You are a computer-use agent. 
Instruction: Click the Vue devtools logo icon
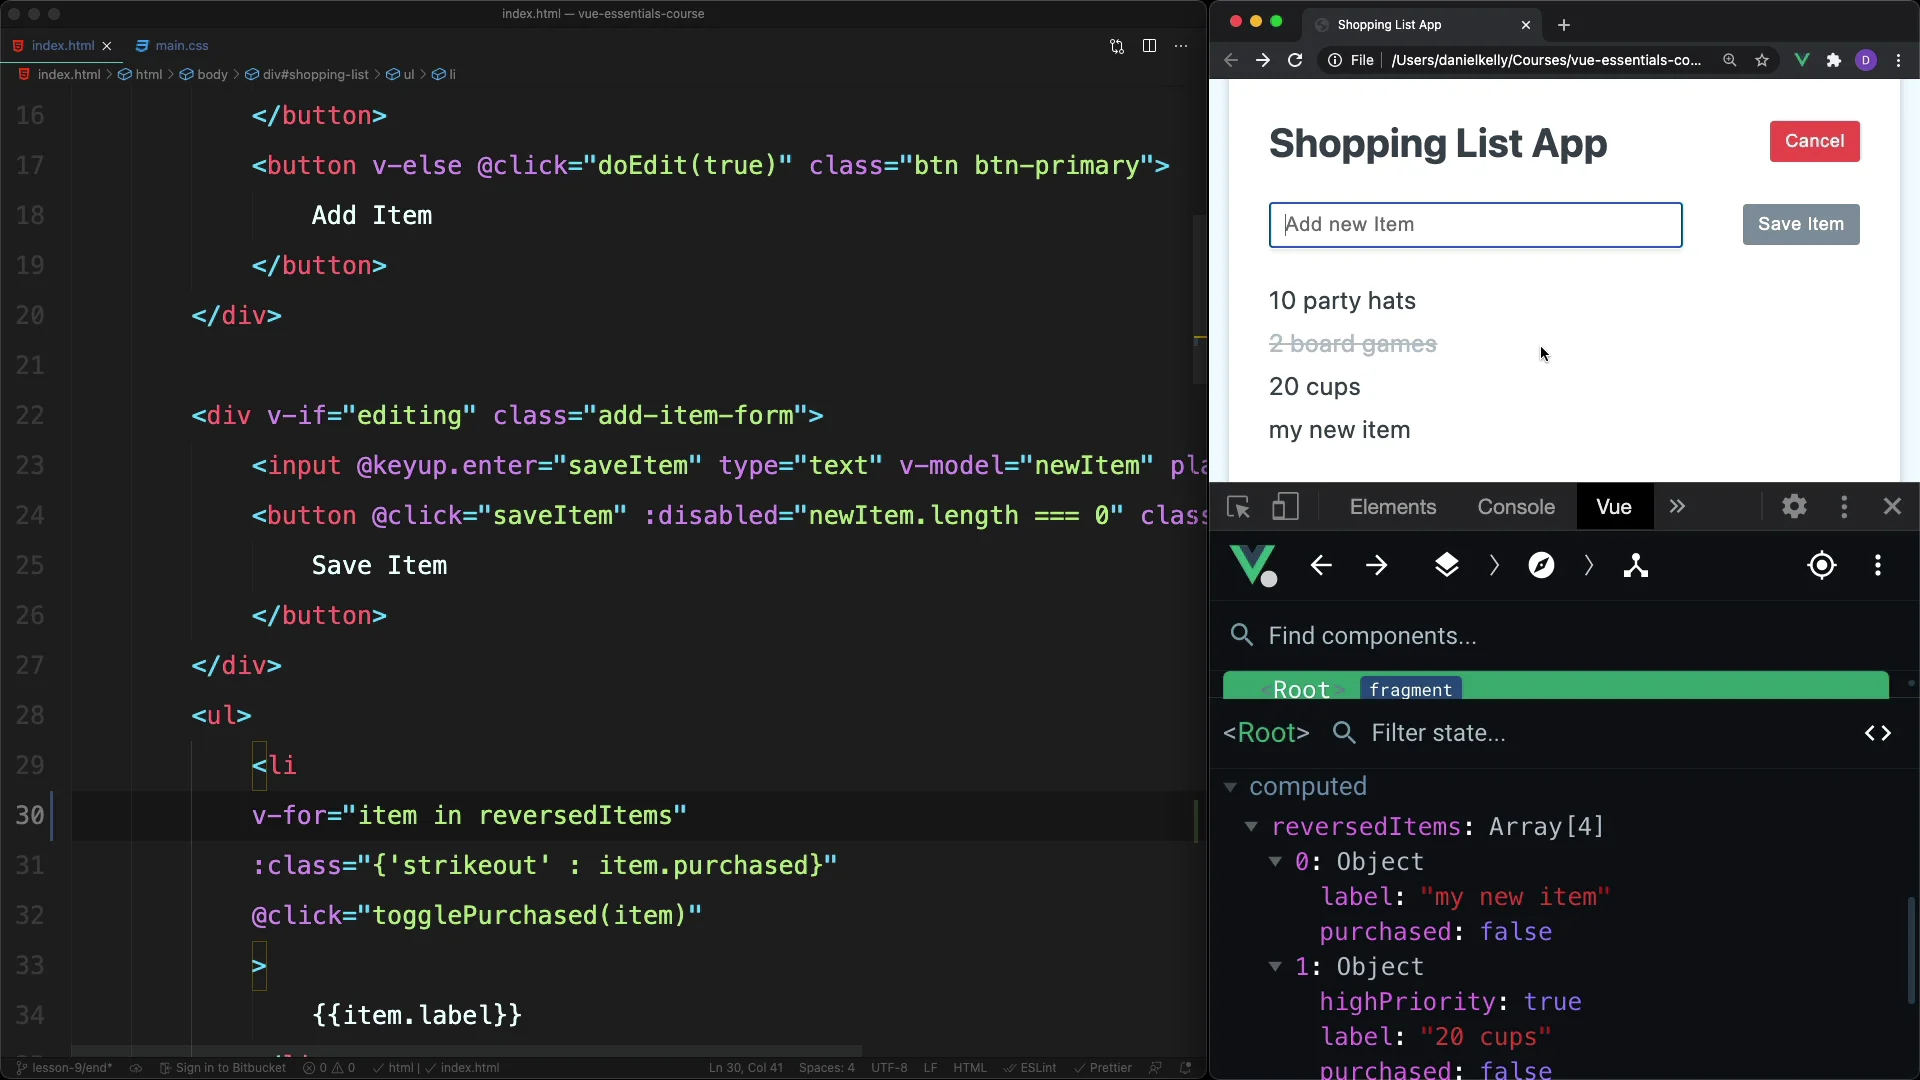[1253, 565]
